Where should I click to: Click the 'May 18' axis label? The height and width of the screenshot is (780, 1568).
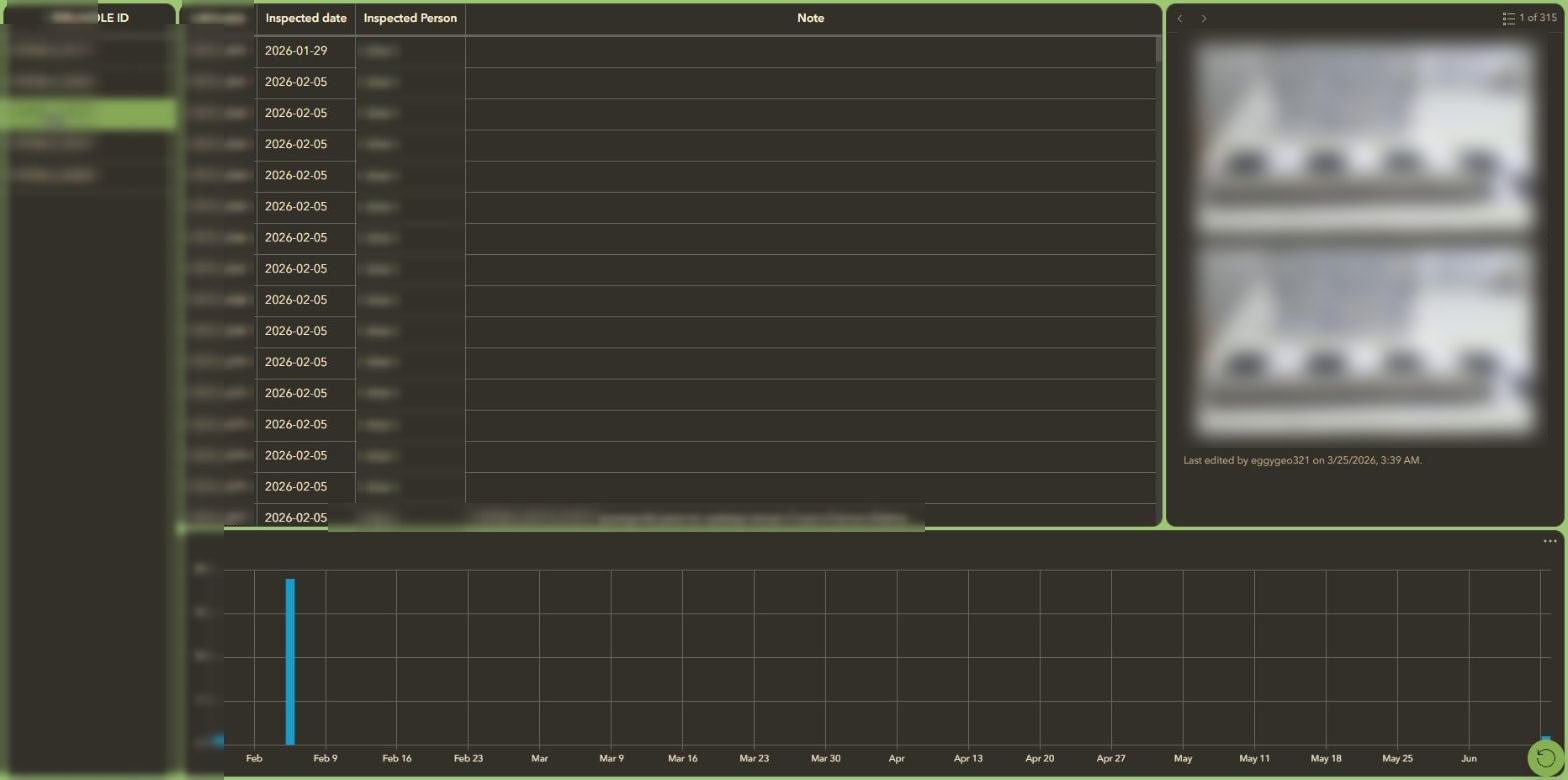point(1326,758)
